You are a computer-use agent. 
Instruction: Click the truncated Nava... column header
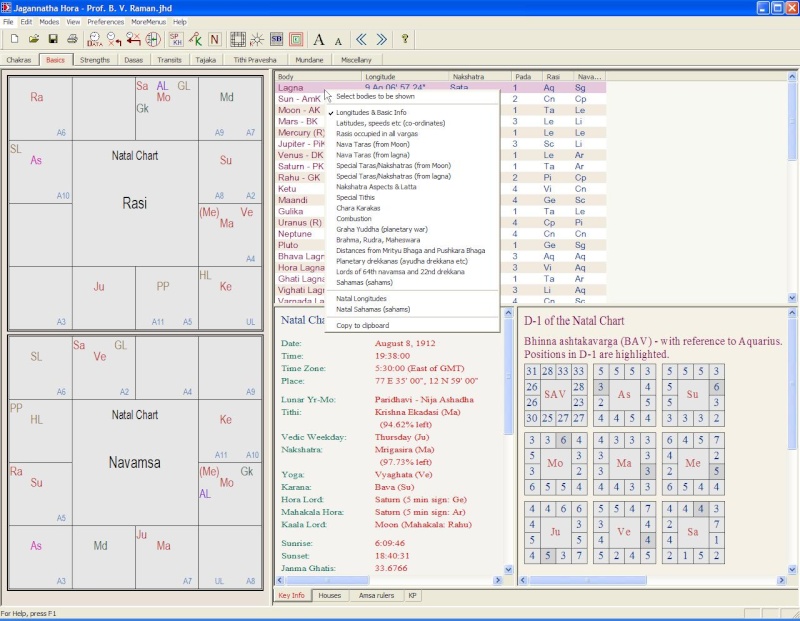tap(590, 77)
